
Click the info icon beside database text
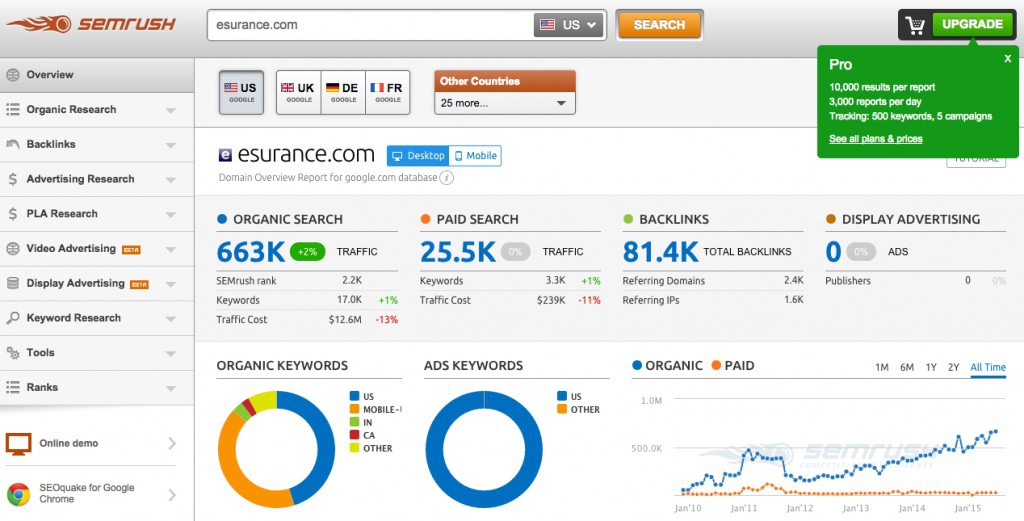pyautogui.click(x=447, y=178)
